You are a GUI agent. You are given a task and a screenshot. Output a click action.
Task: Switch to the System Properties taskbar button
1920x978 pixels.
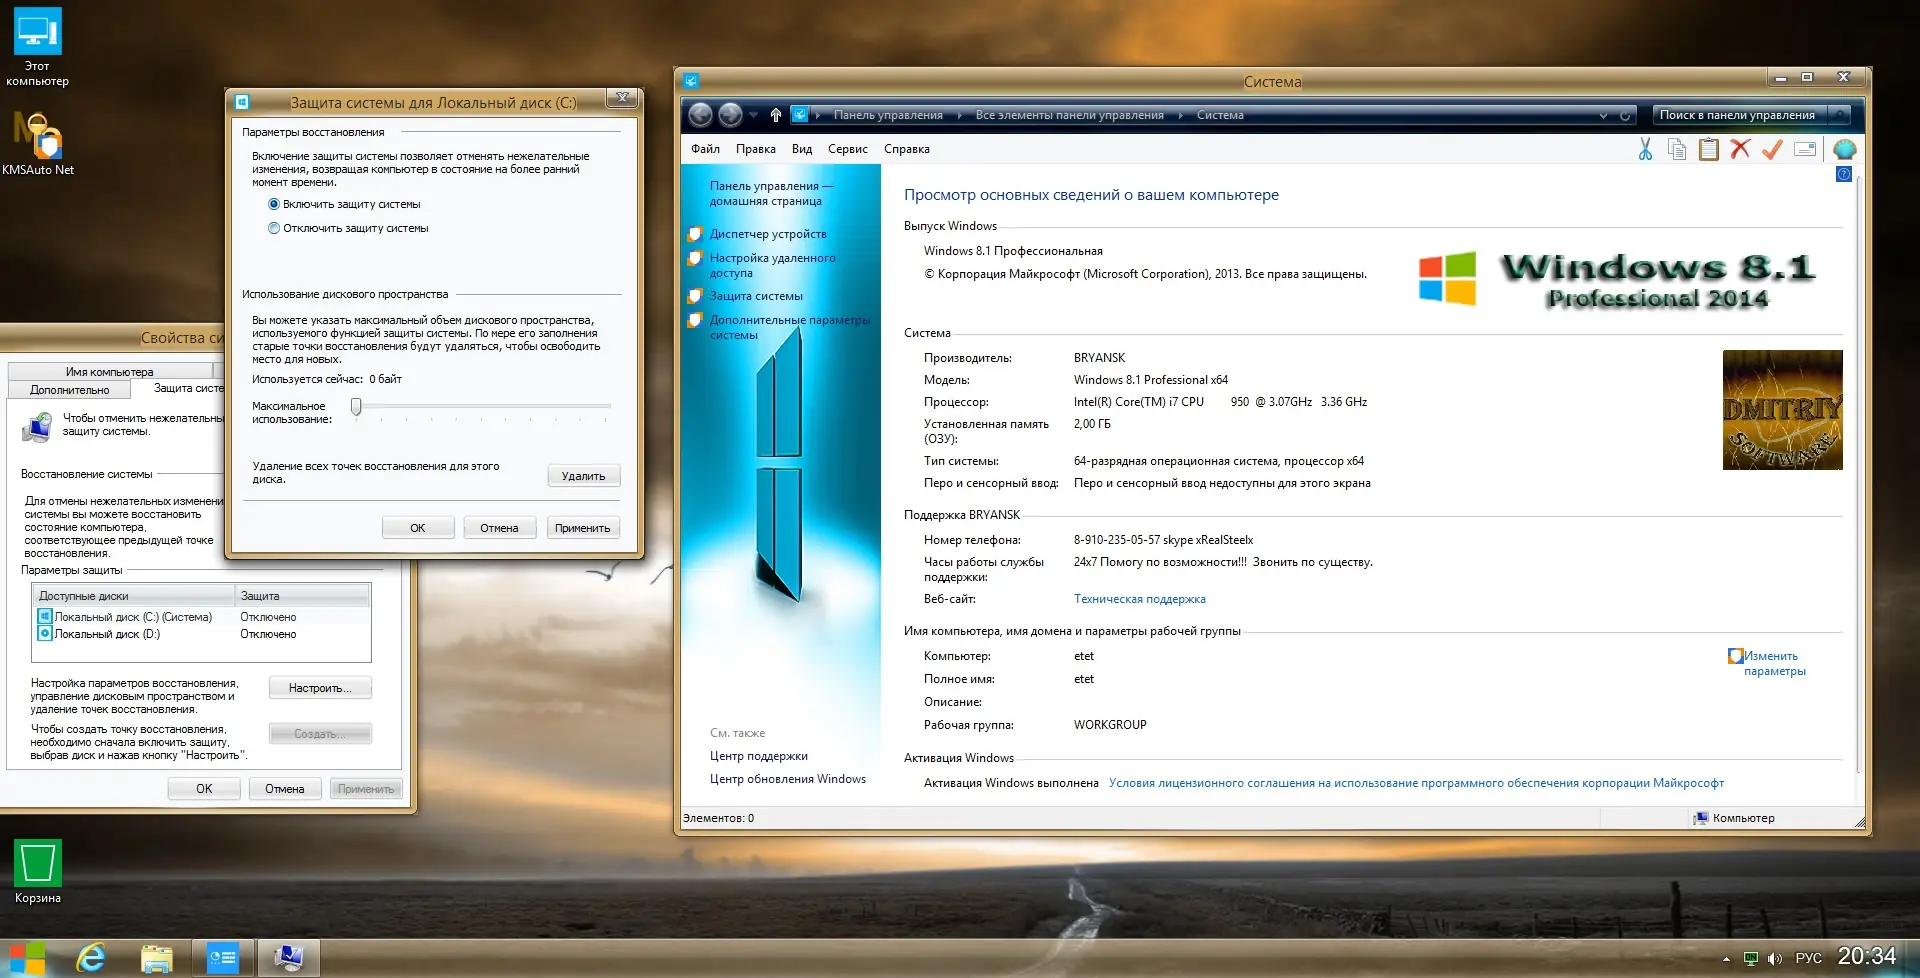pos(288,958)
